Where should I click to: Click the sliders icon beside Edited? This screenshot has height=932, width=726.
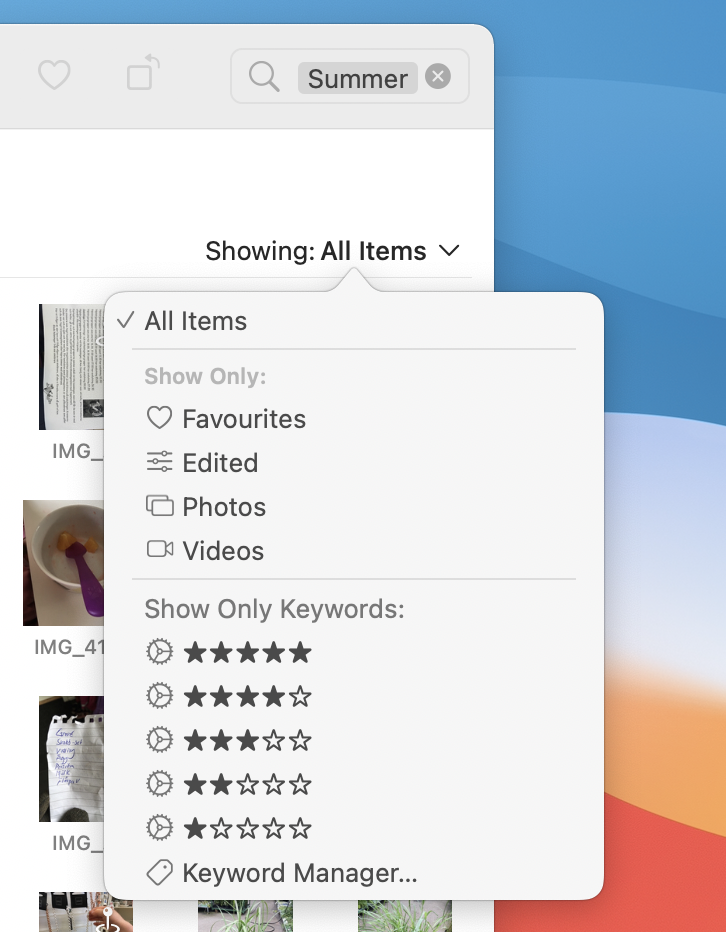click(x=159, y=462)
